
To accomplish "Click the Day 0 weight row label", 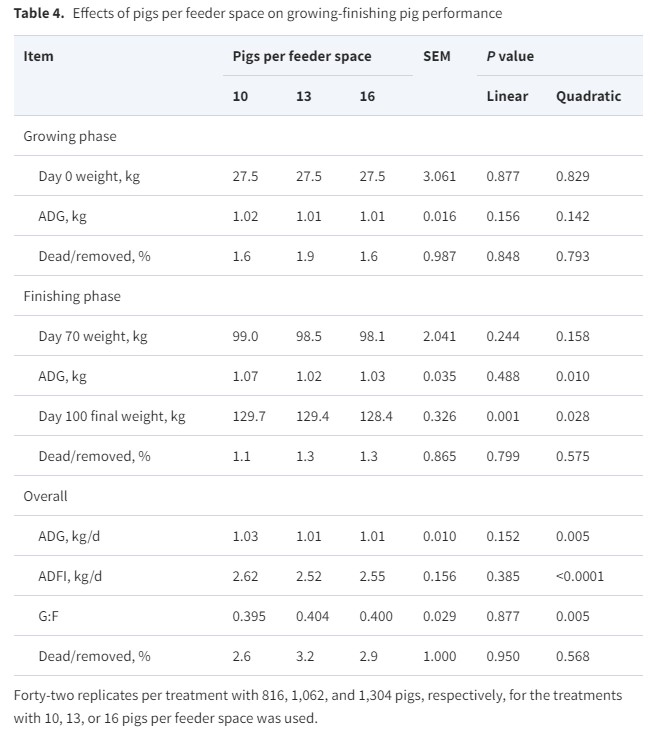I will coord(89,176).
